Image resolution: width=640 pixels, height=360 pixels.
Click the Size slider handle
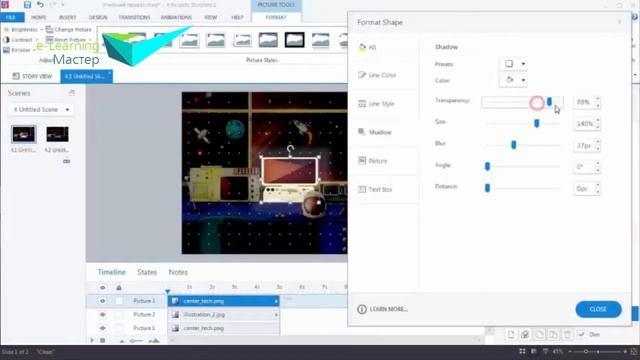[537, 123]
